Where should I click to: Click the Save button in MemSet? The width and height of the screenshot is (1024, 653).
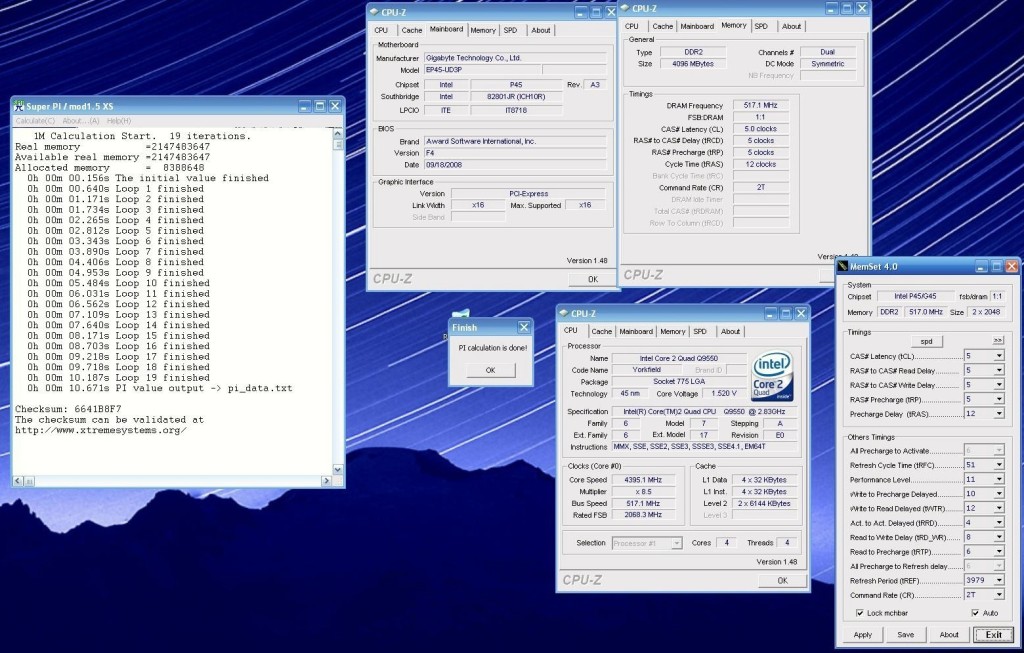pos(906,635)
